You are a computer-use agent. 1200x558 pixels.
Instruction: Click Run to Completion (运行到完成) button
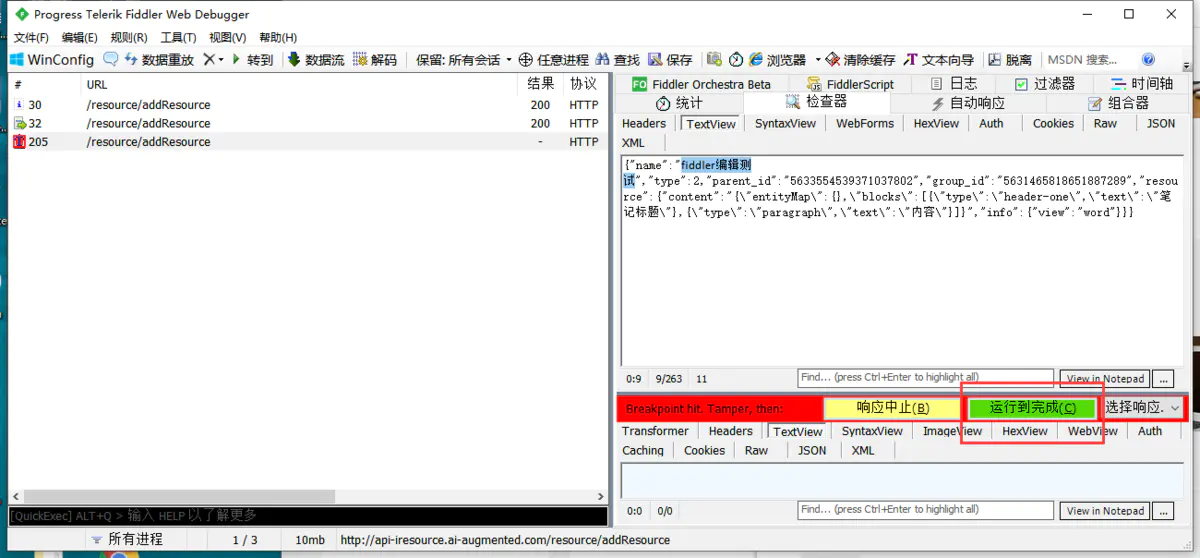1033,408
